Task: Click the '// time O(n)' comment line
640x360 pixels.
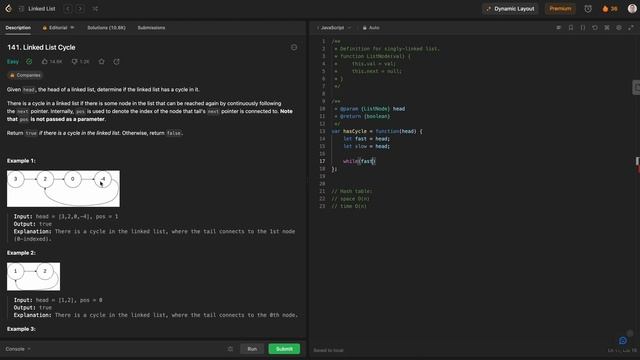Action: 349,206
